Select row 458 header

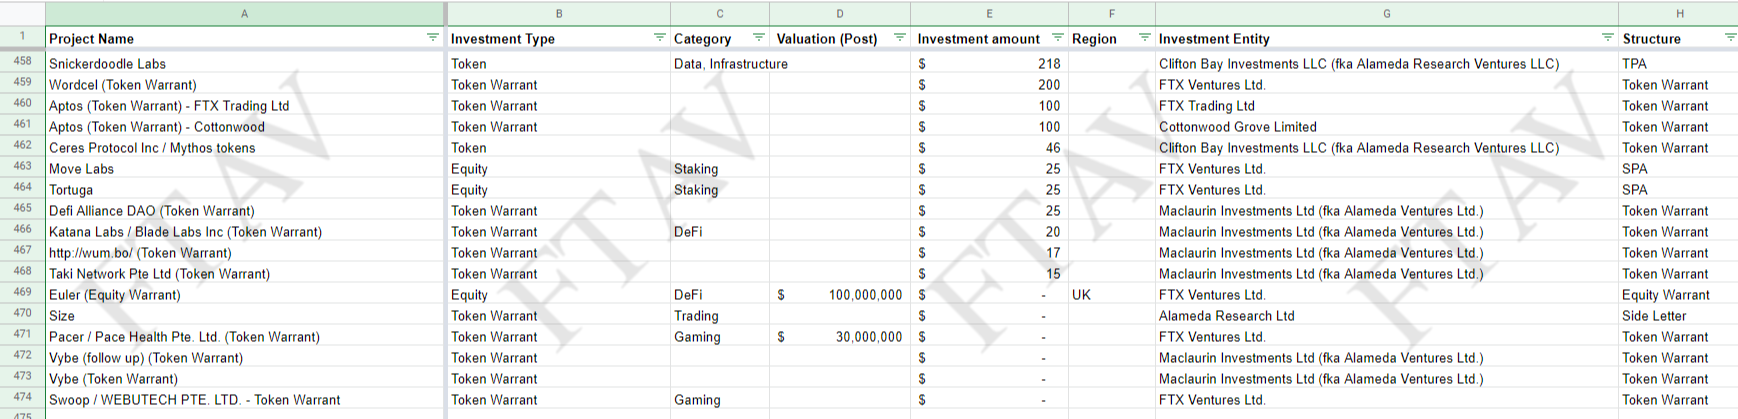pyautogui.click(x=22, y=62)
